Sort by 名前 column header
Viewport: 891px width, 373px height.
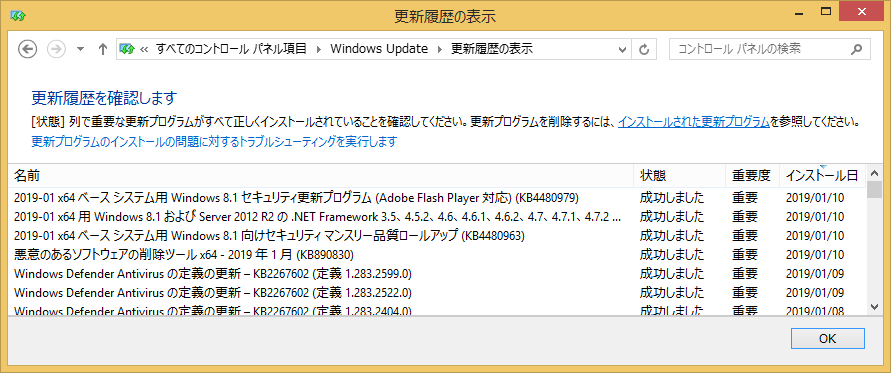pos(321,176)
